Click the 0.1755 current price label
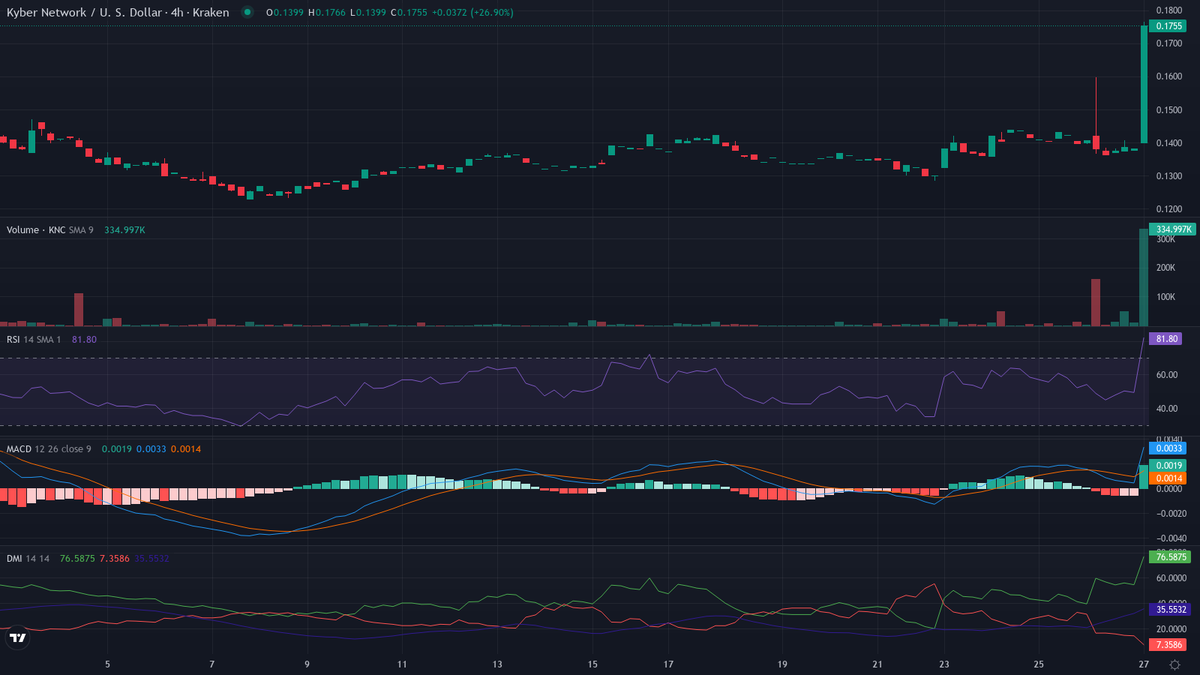This screenshot has height=675, width=1200. (x=1168, y=27)
